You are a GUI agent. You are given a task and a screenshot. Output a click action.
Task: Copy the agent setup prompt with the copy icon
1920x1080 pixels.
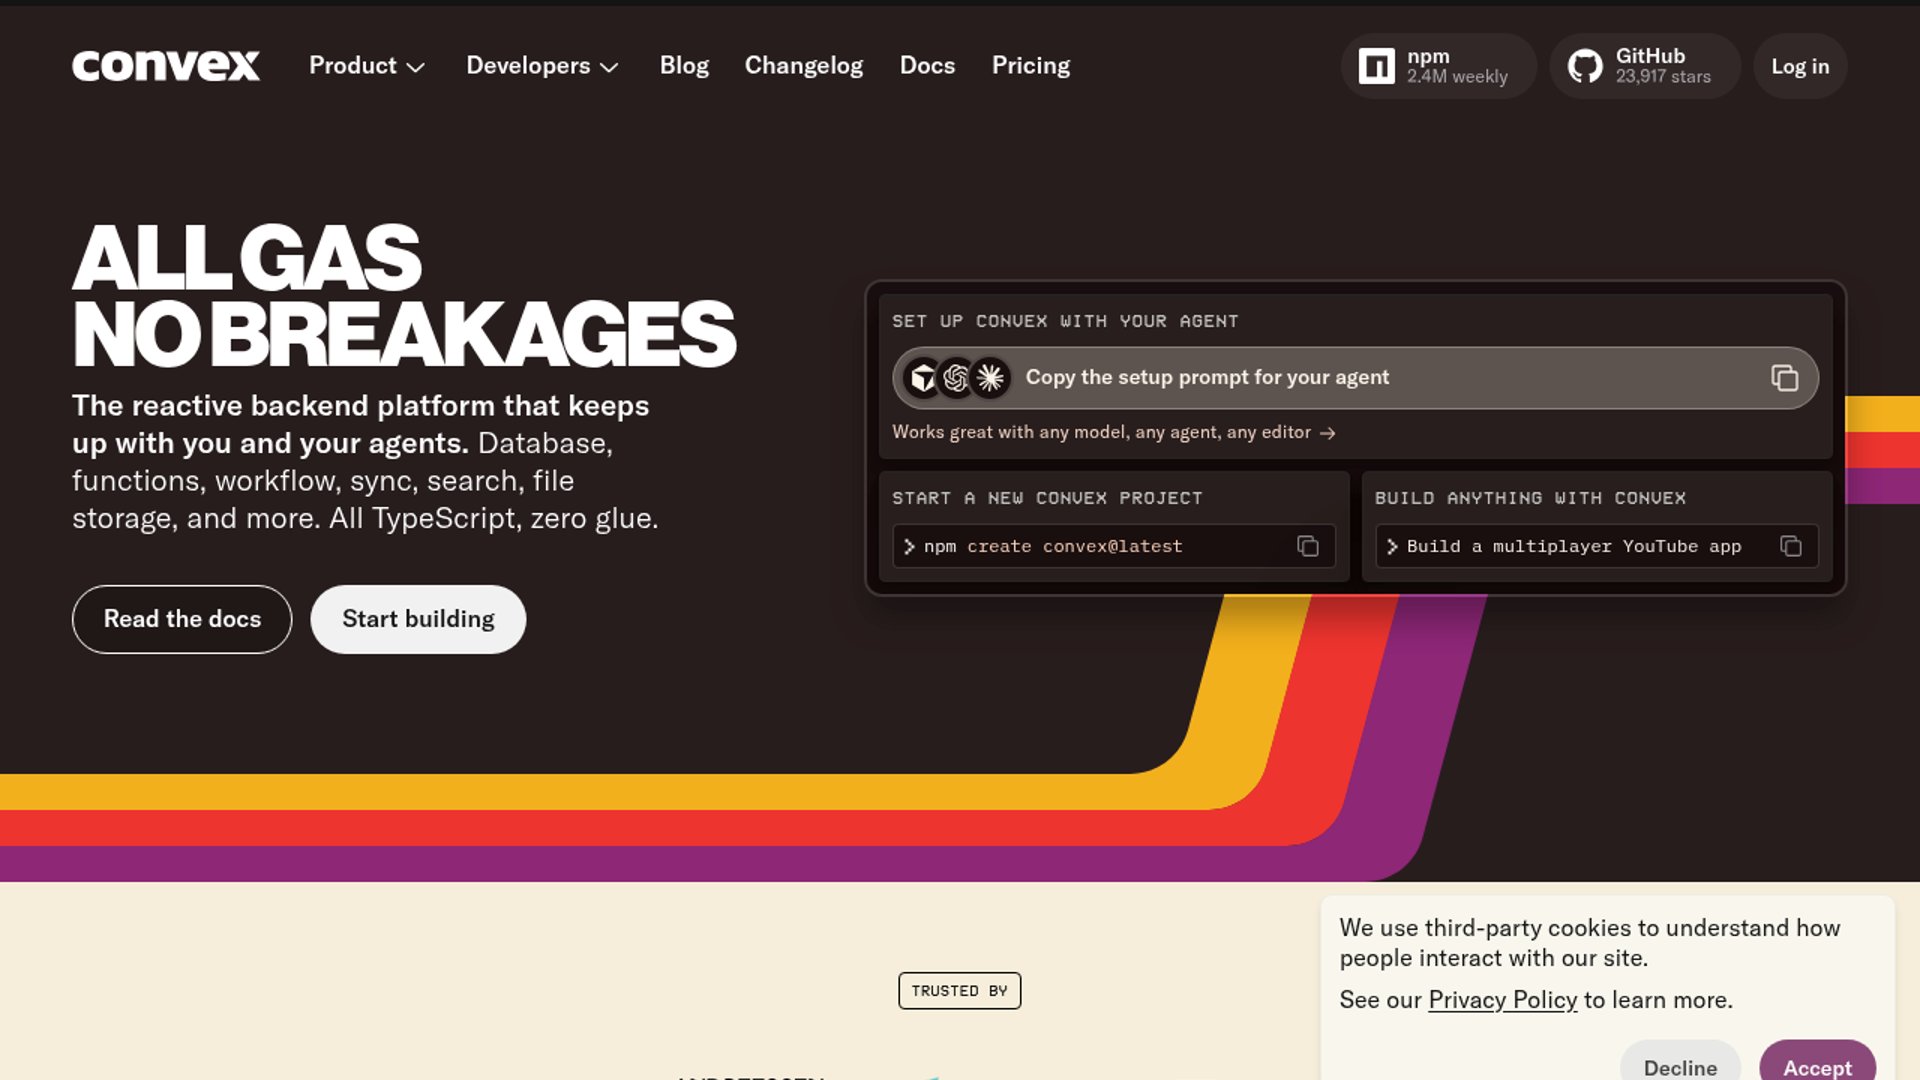pyautogui.click(x=1785, y=378)
